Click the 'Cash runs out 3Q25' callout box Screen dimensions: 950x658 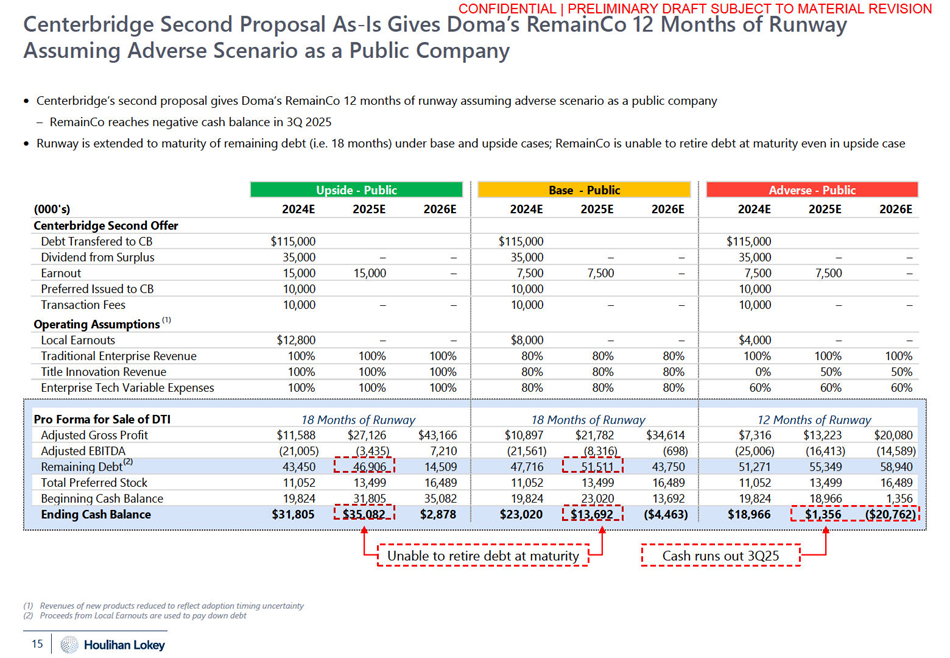coord(720,555)
